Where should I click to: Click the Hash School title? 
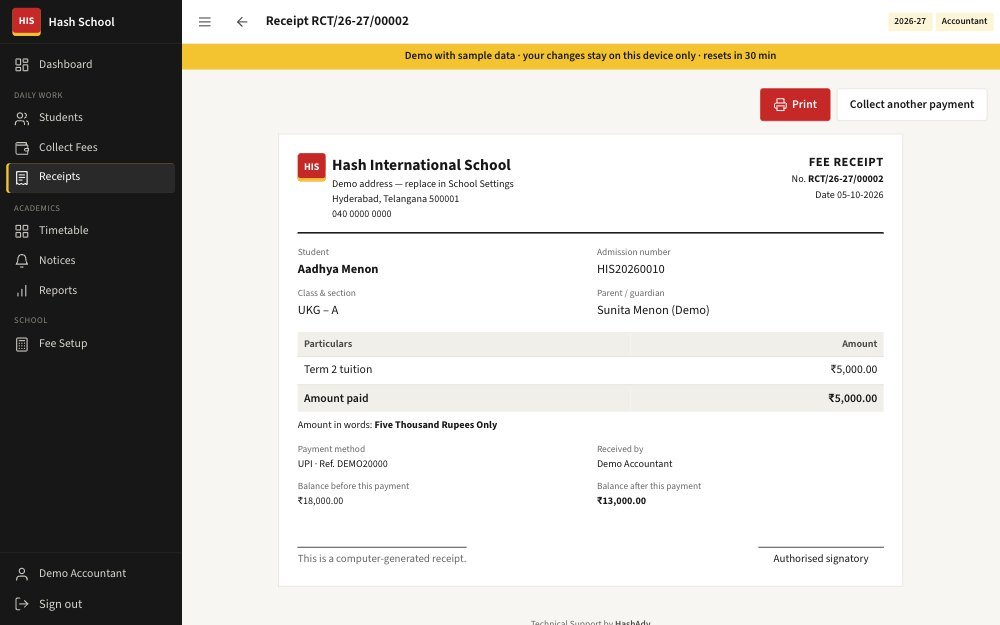82,22
